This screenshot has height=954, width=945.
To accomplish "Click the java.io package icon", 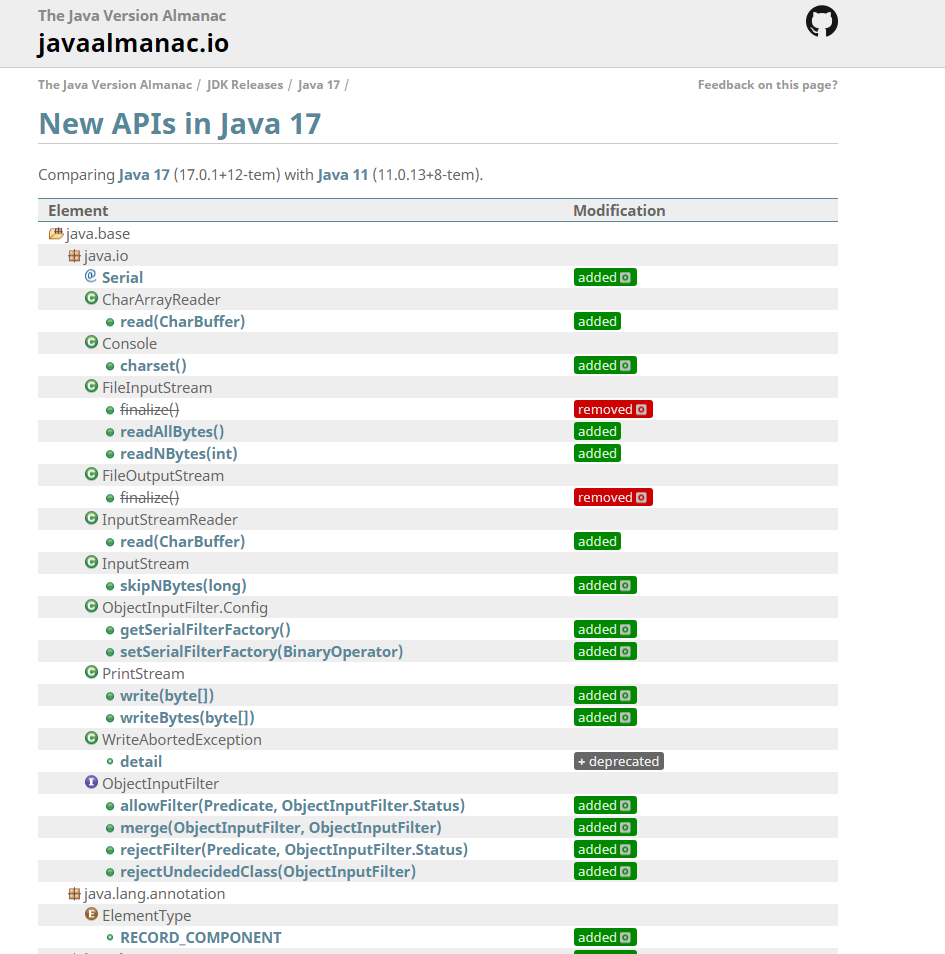I will 74,256.
